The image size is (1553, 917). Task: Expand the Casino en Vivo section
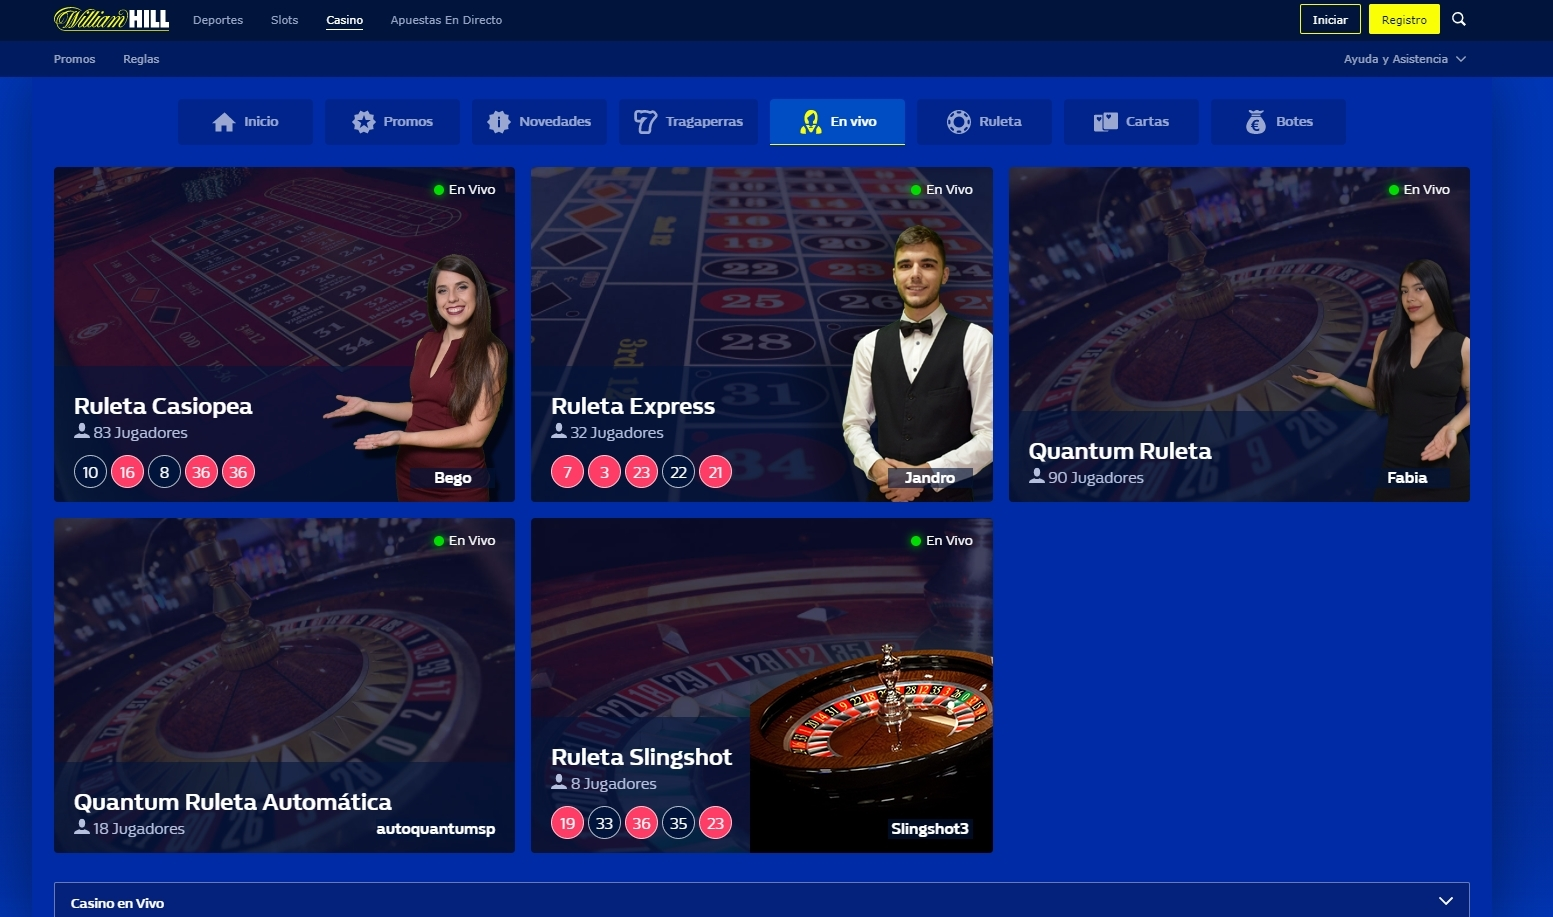coord(761,900)
